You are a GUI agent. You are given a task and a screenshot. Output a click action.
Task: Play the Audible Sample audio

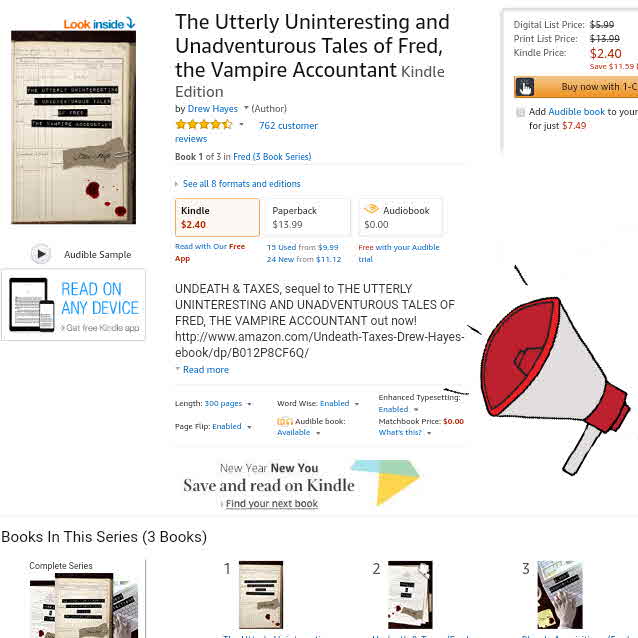(41, 253)
